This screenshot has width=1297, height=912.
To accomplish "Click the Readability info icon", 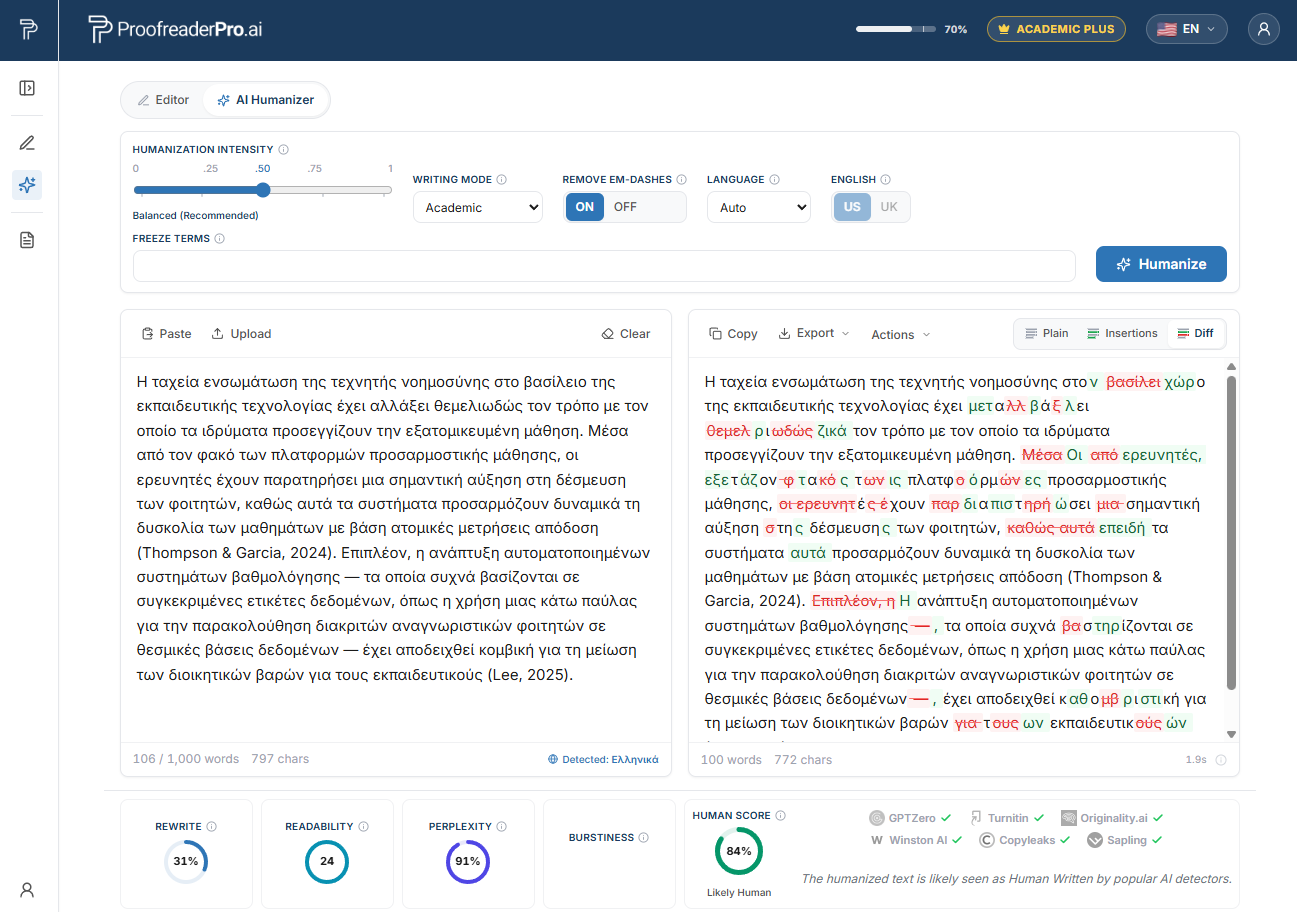I will pyautogui.click(x=363, y=827).
